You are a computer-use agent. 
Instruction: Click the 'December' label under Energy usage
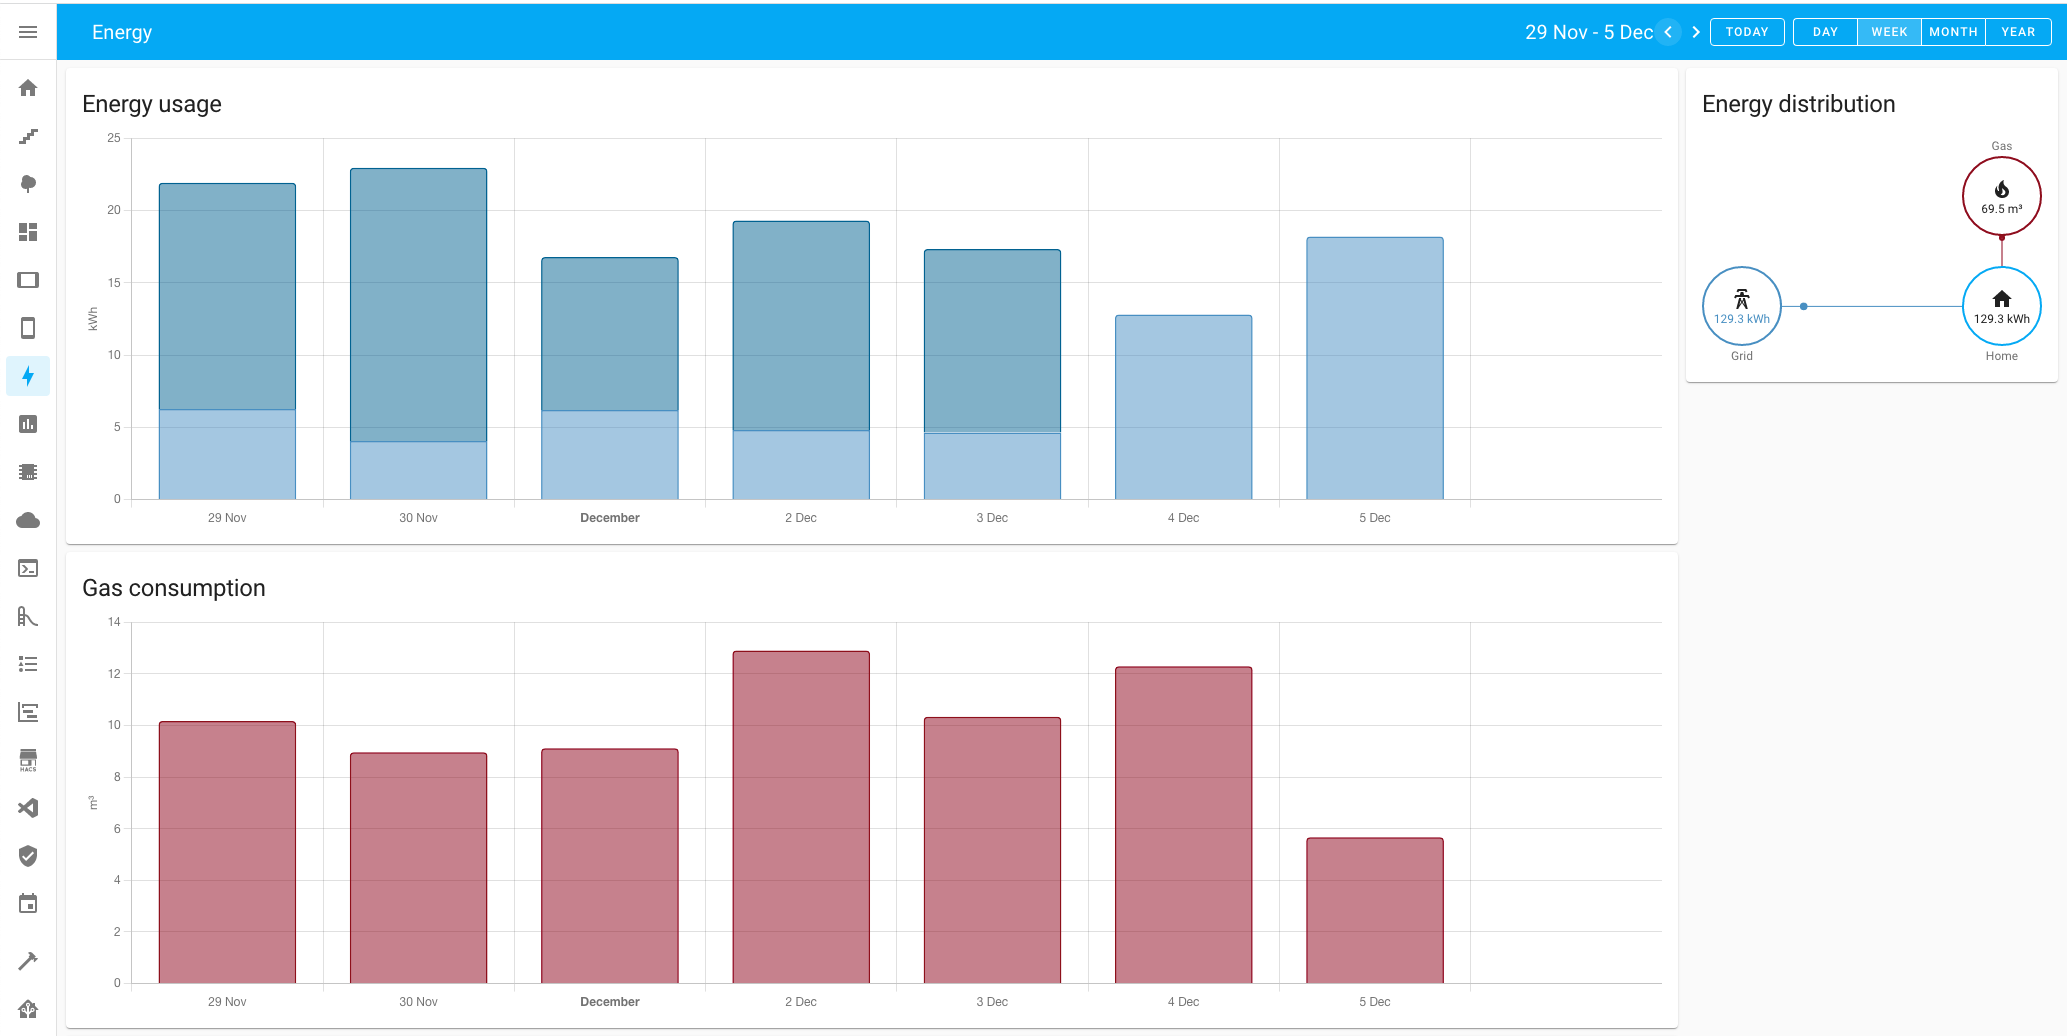[x=610, y=518]
